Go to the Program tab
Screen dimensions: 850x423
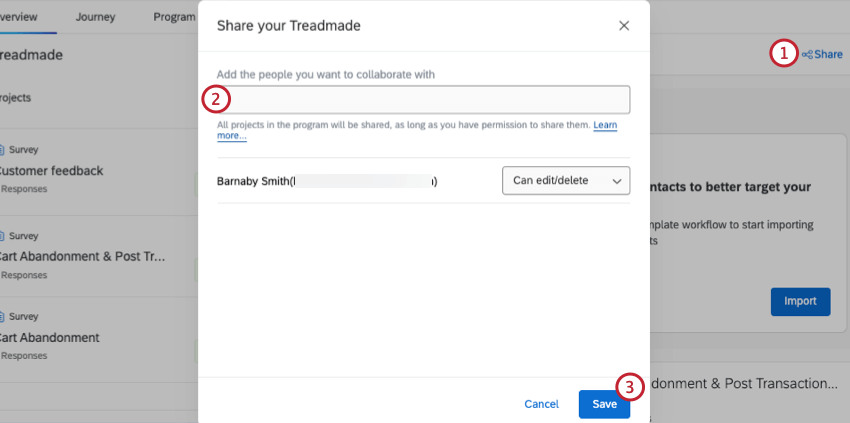click(176, 16)
